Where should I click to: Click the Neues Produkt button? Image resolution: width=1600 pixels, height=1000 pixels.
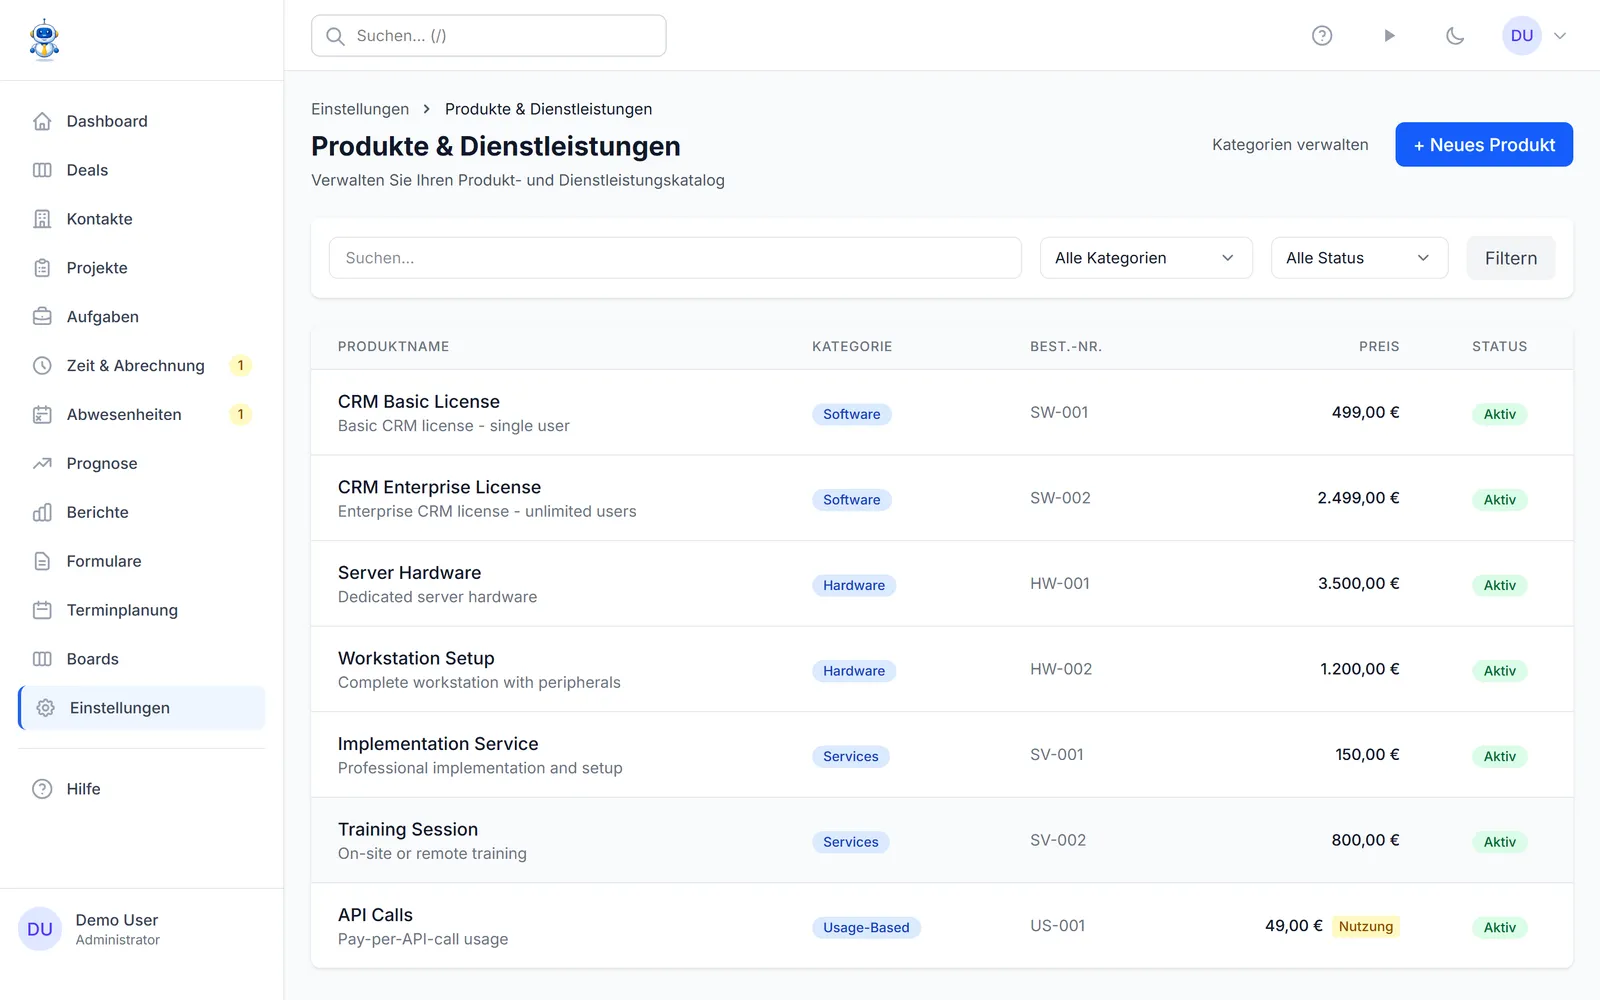click(x=1484, y=145)
